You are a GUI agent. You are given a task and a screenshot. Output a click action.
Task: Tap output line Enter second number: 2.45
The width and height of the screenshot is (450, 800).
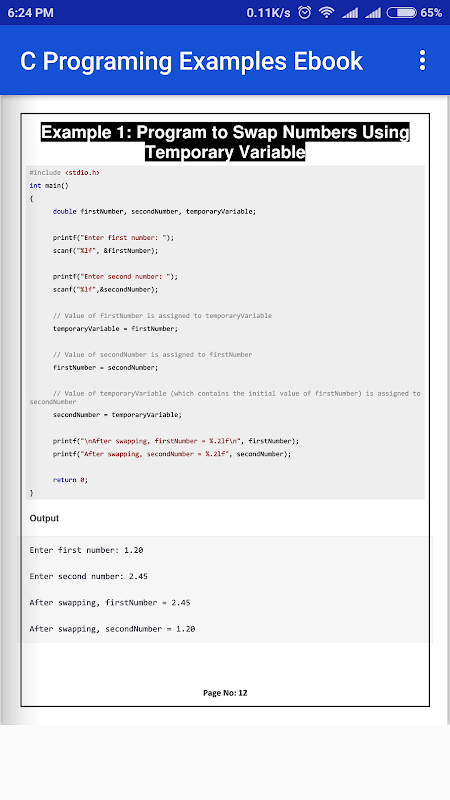[x=89, y=577]
